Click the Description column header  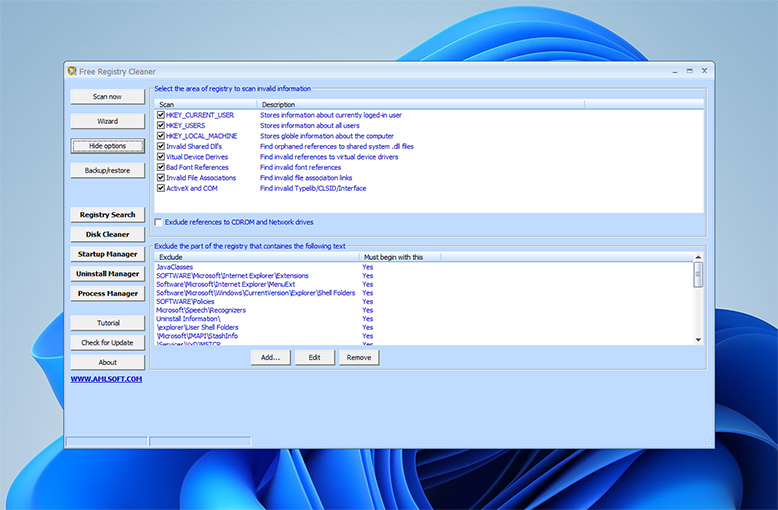421,105
